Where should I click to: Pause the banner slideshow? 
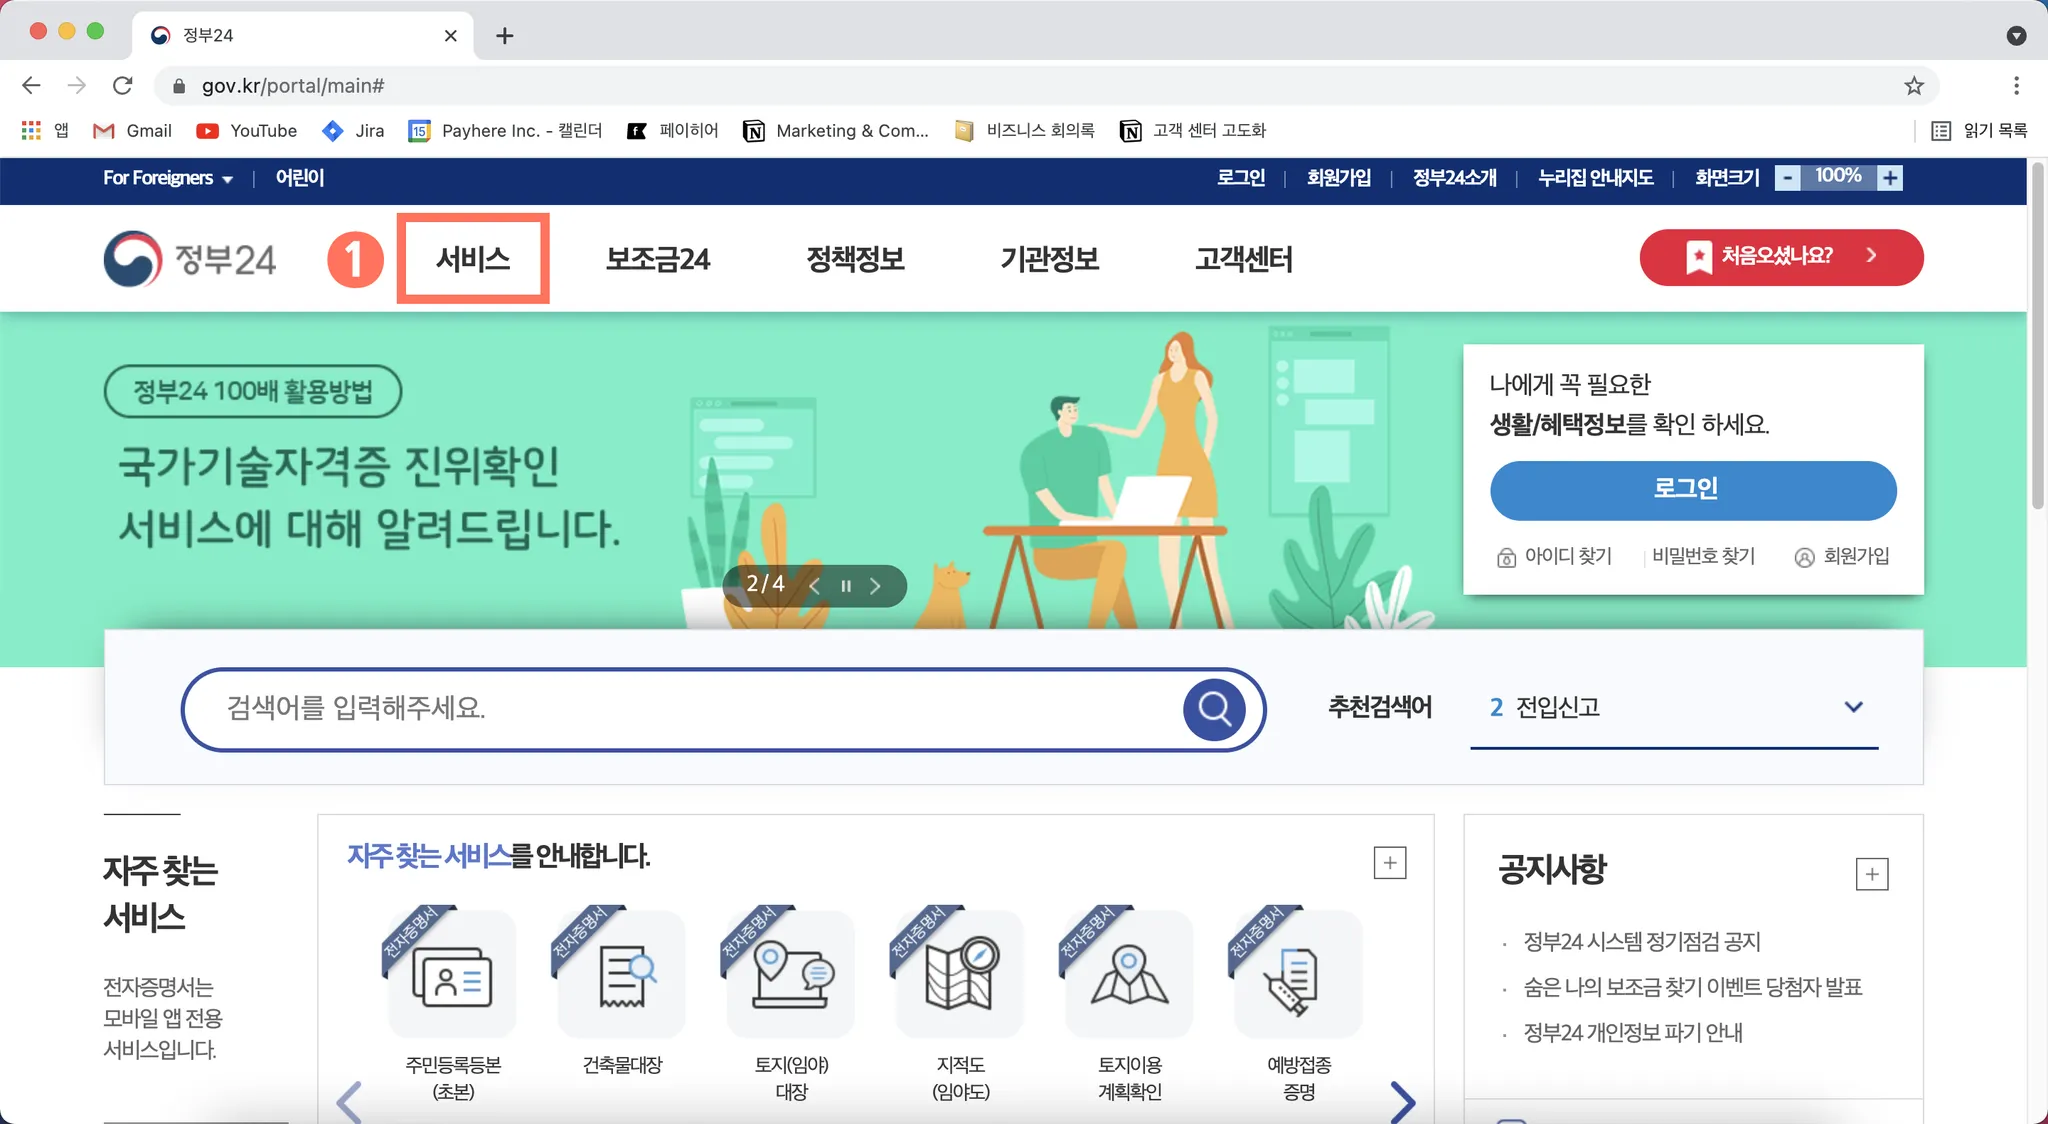tap(846, 586)
